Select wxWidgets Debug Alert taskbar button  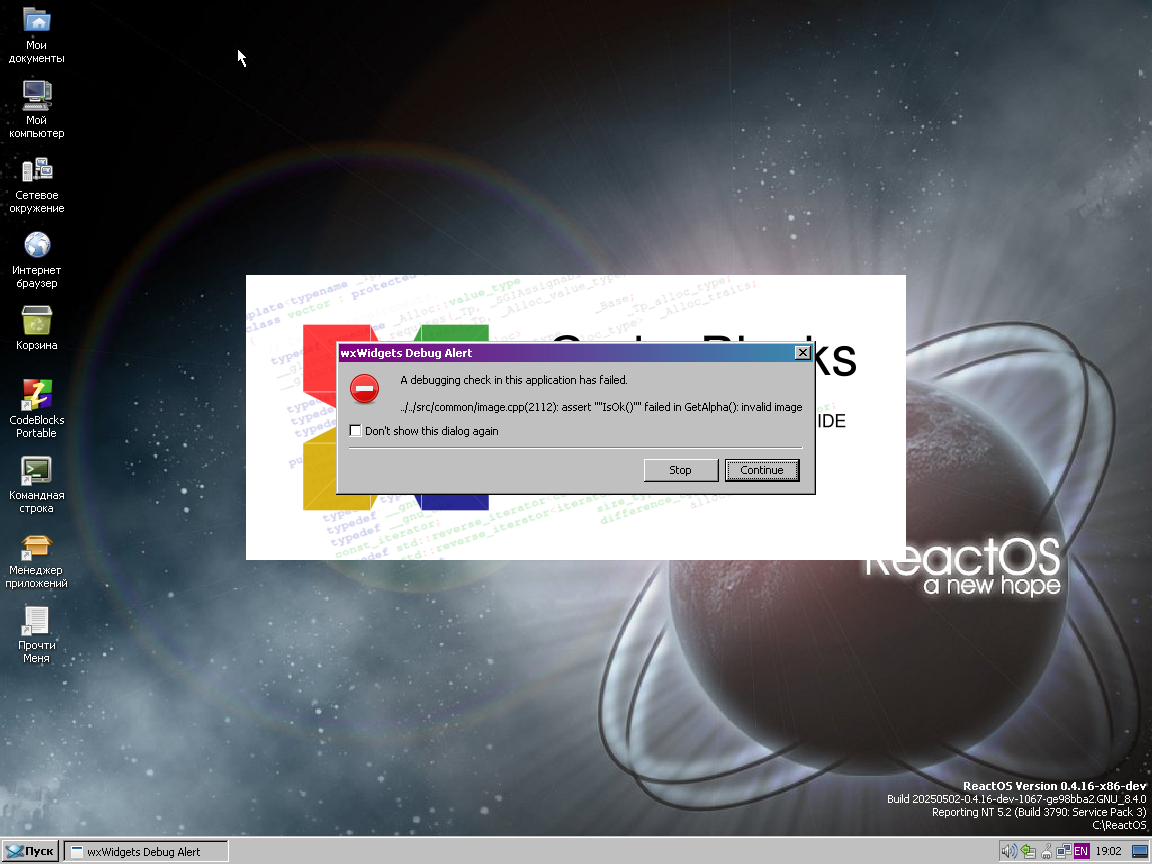[x=146, y=852]
